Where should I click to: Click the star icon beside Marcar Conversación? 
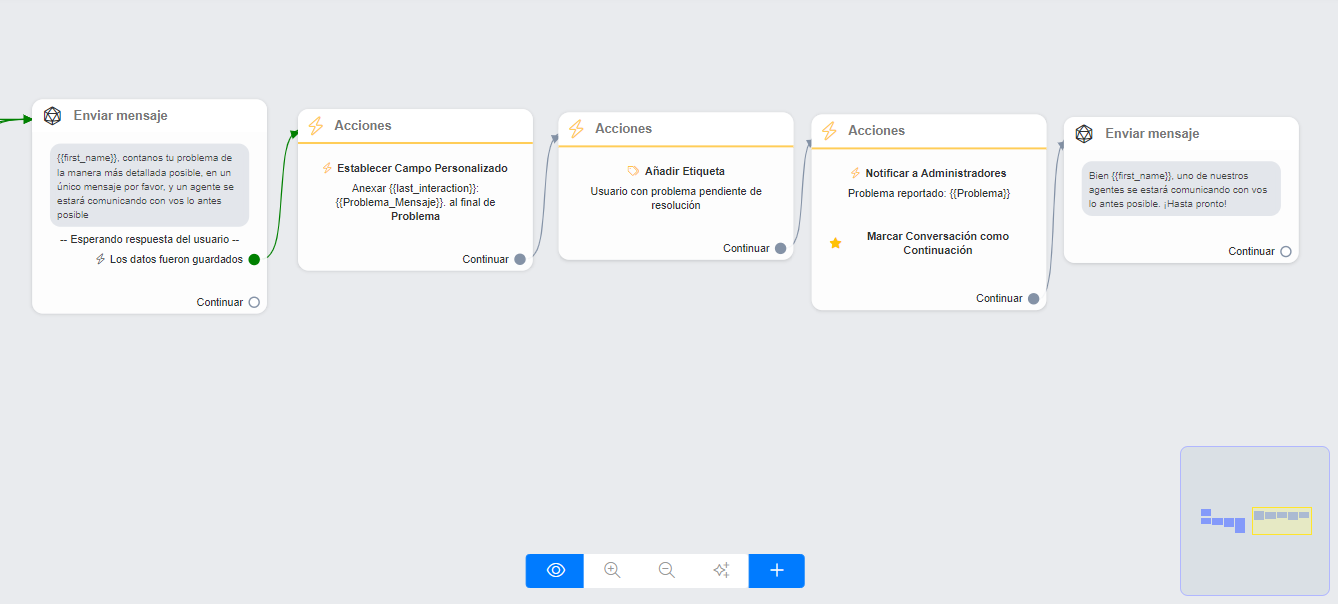(836, 243)
